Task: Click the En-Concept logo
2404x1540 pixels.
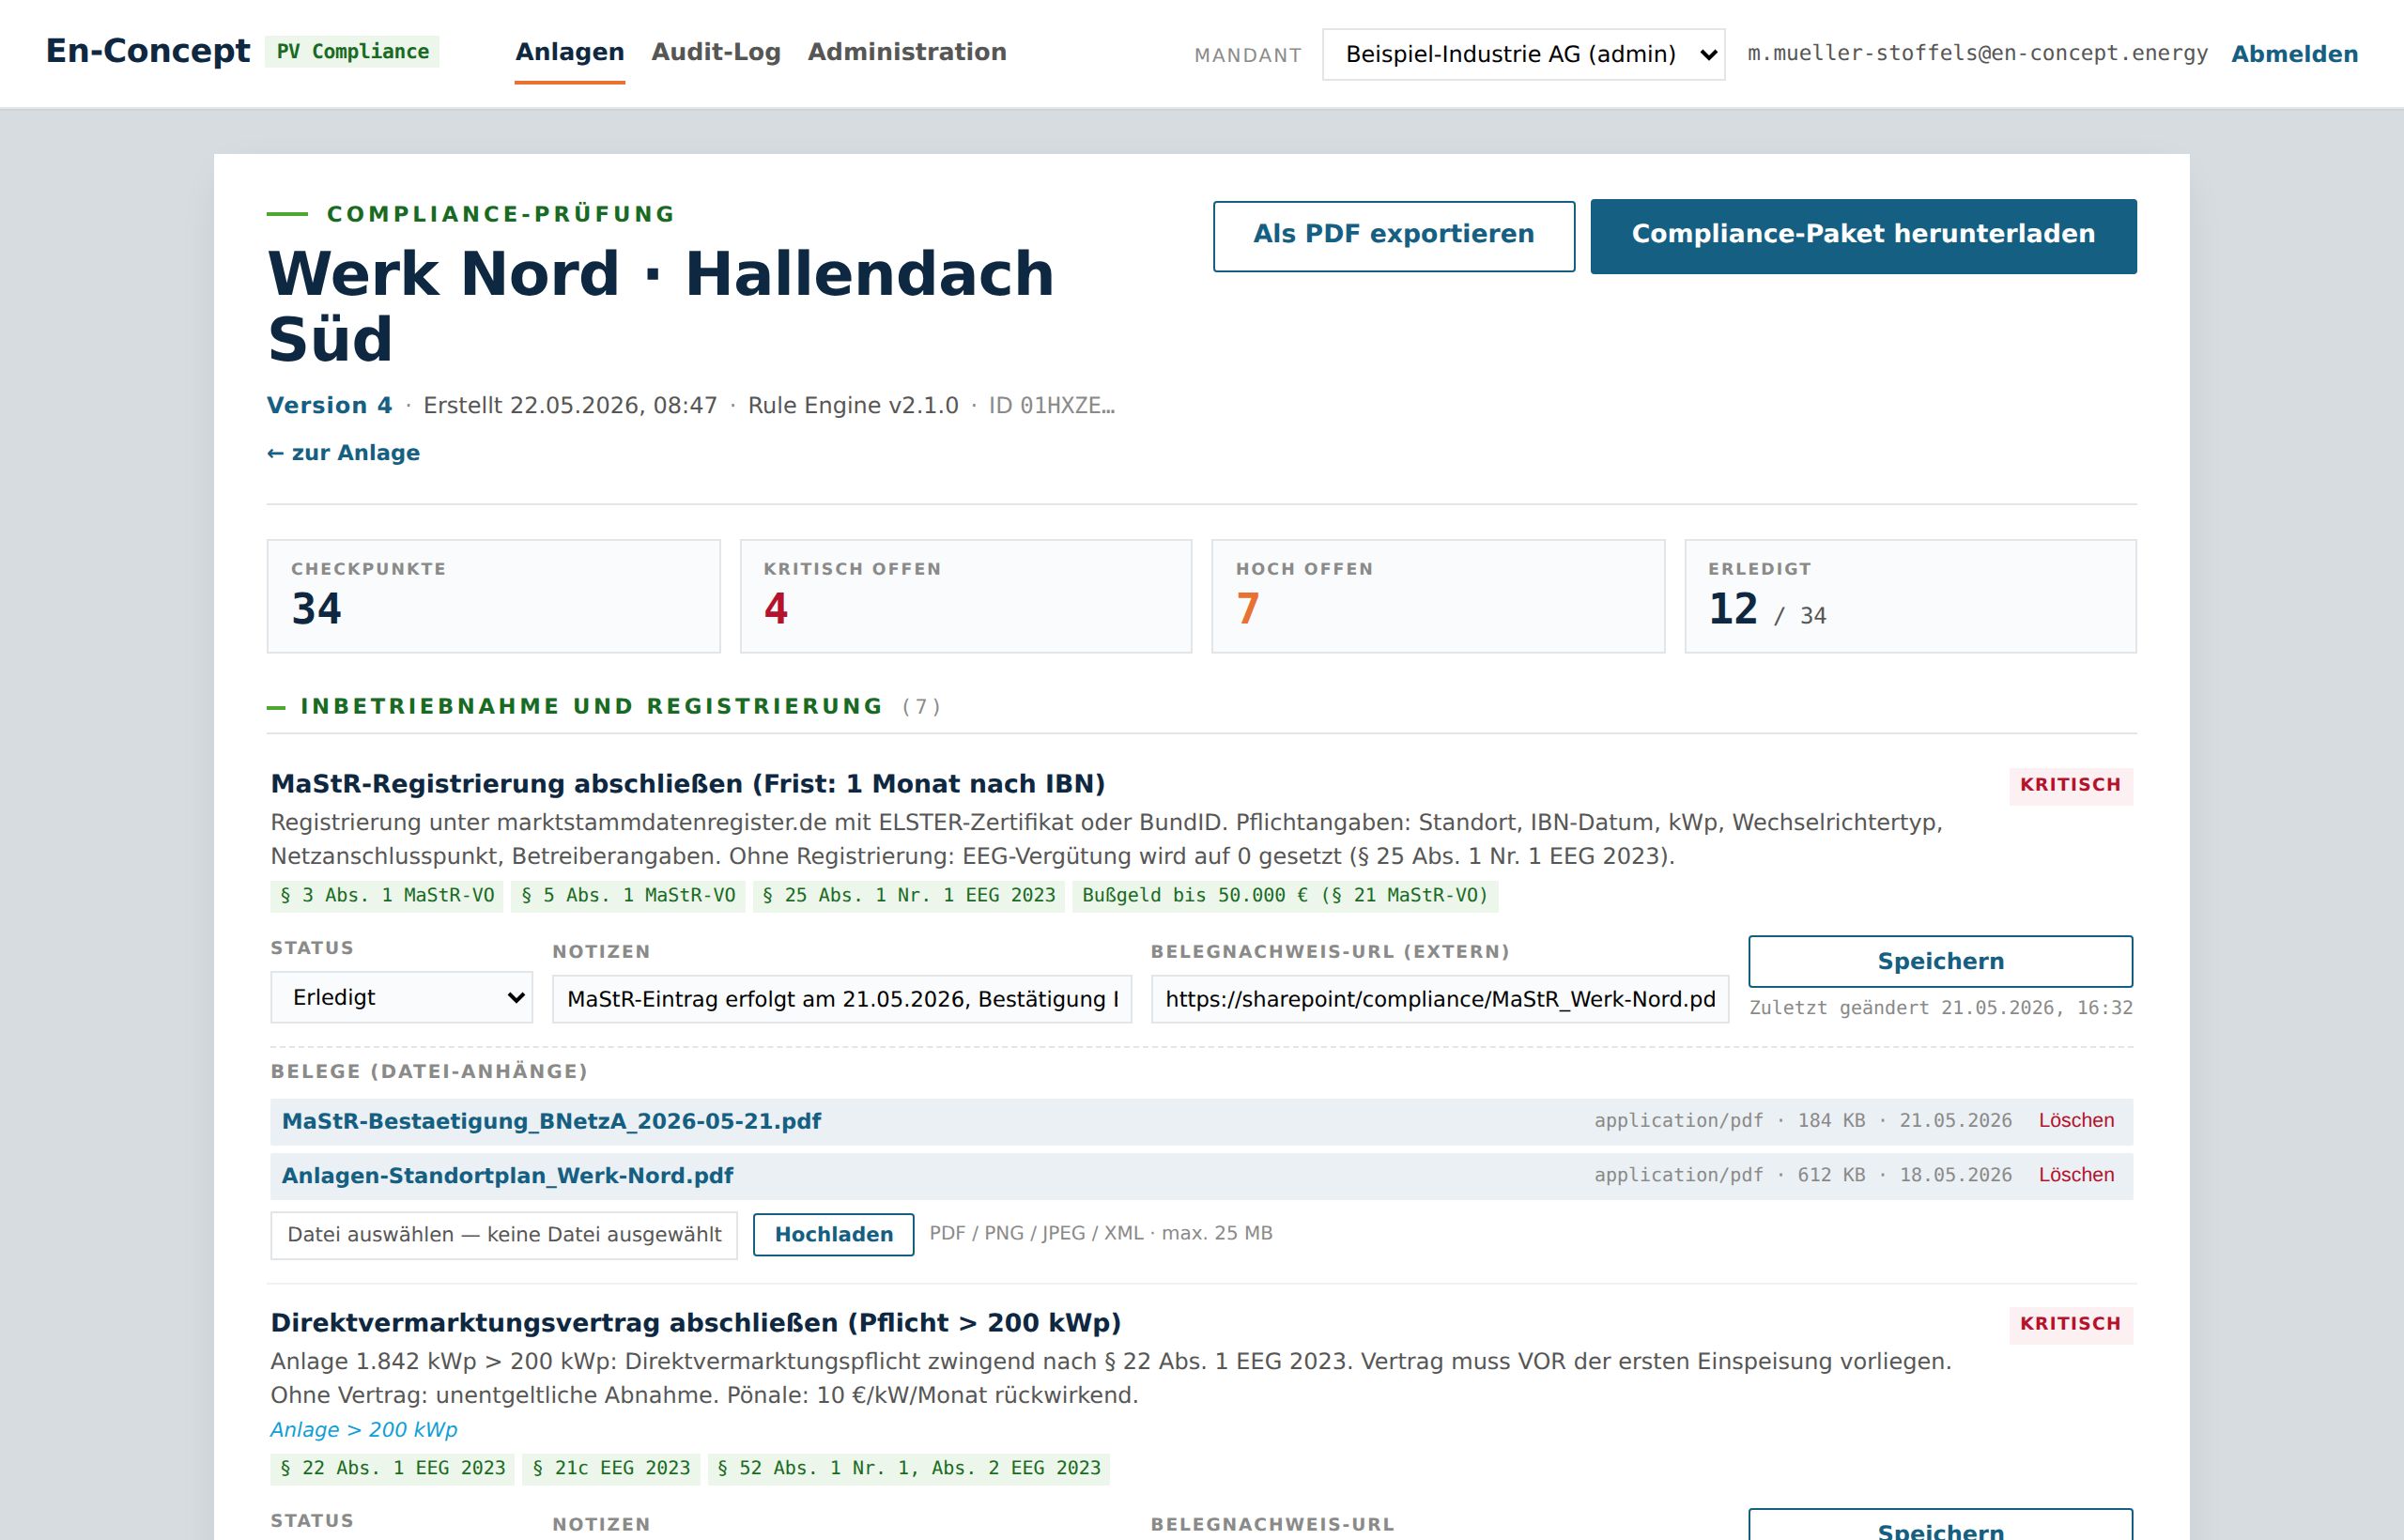Action: click(148, 51)
